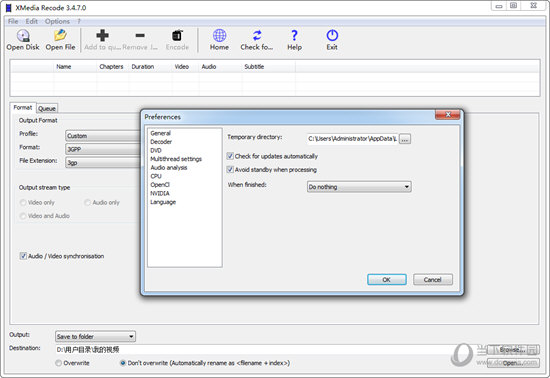Open the Profile Custom dropdown
Image resolution: width=550 pixels, height=378 pixels.
point(103,136)
